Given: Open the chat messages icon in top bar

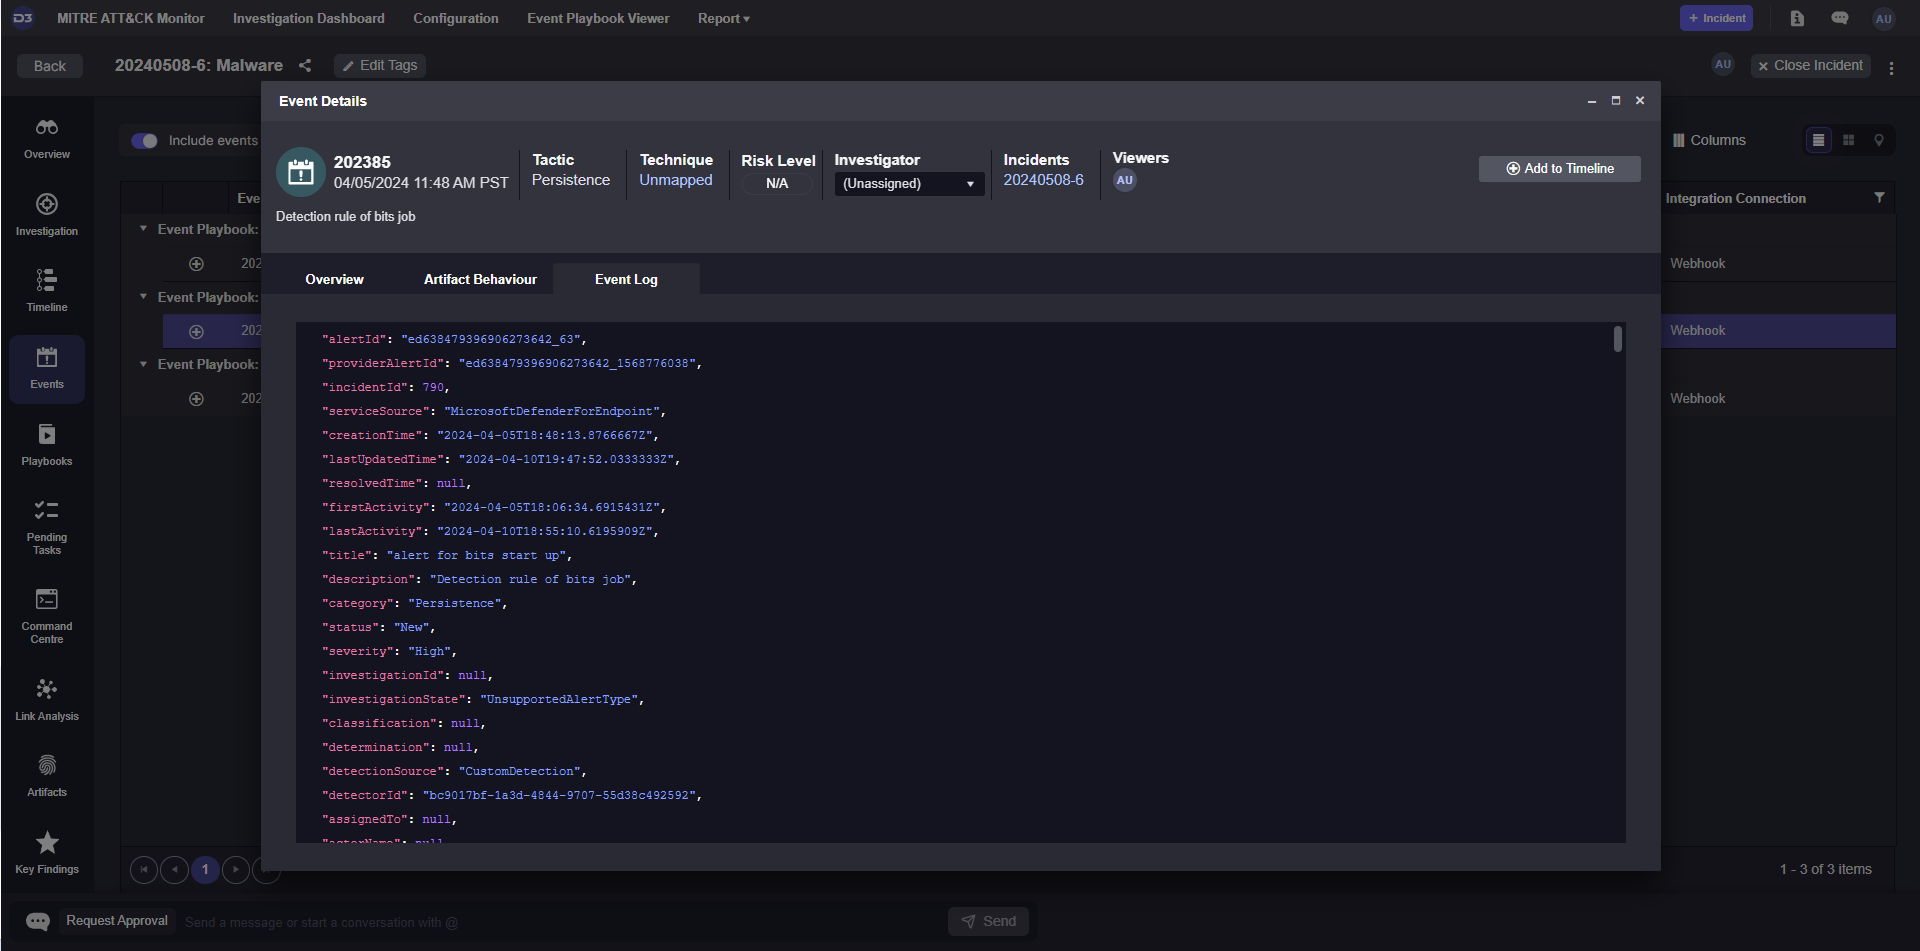Looking at the screenshot, I should coord(1840,18).
